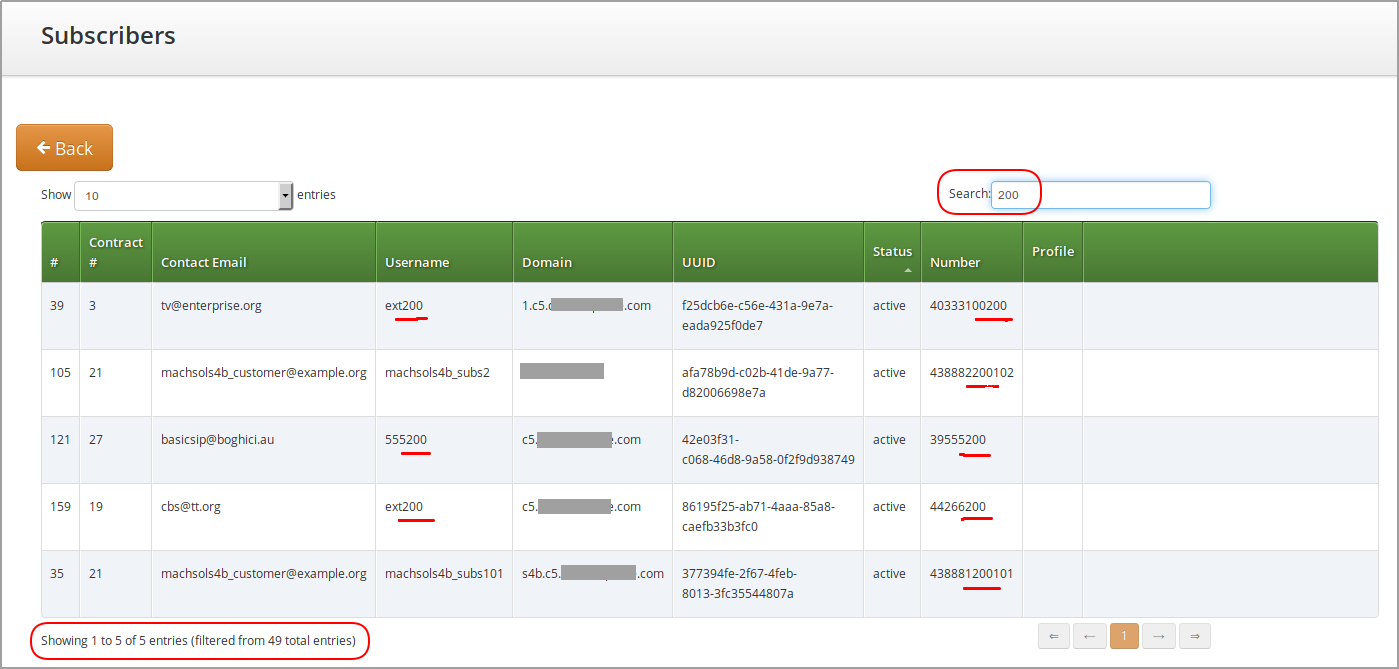Click the entries-per-page dropdown arrow
The image size is (1399, 669).
285,195
